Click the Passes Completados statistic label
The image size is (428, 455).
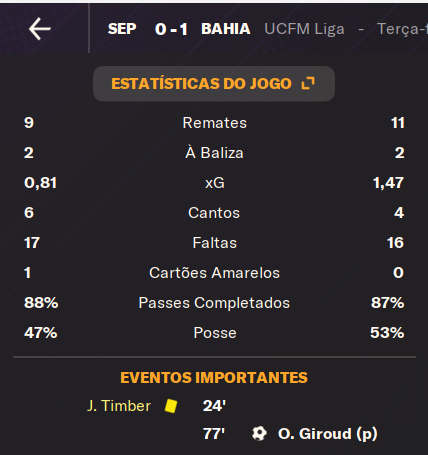(x=214, y=303)
